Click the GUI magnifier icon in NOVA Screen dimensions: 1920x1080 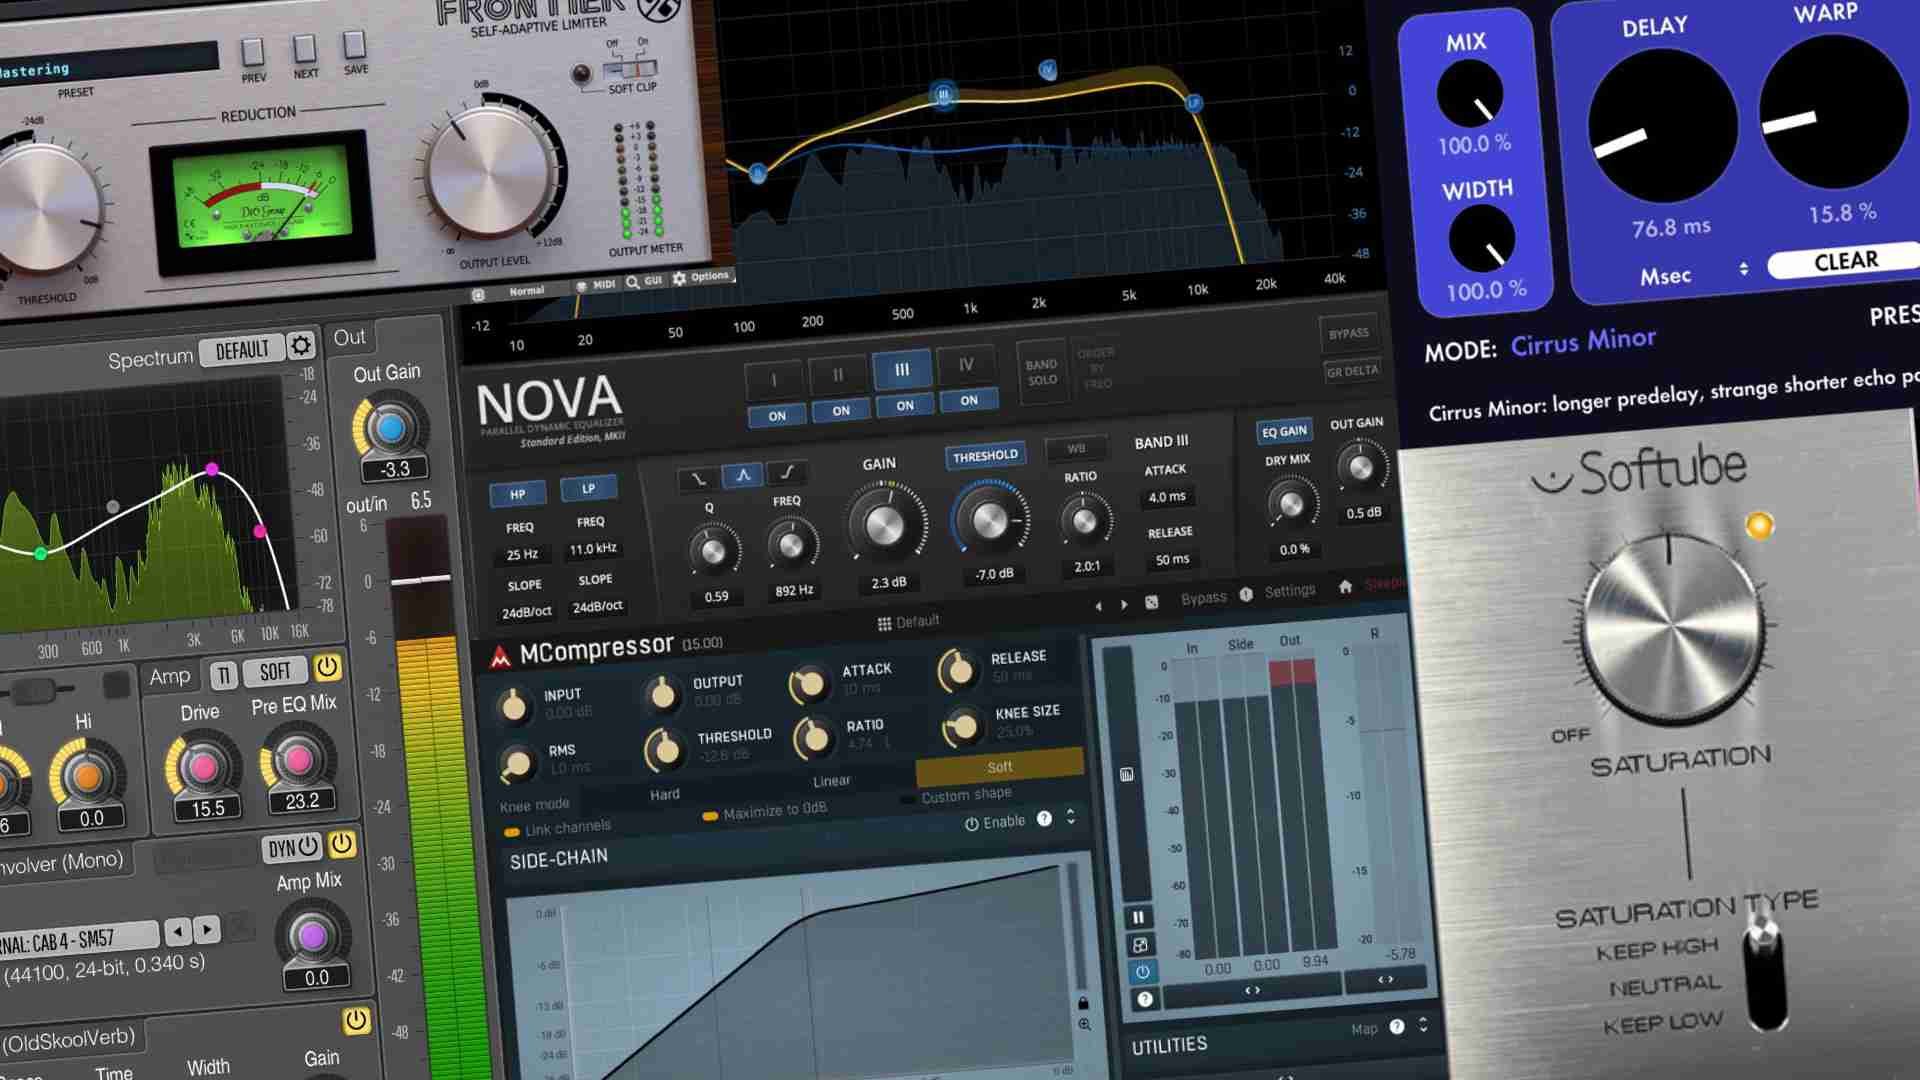click(x=632, y=281)
